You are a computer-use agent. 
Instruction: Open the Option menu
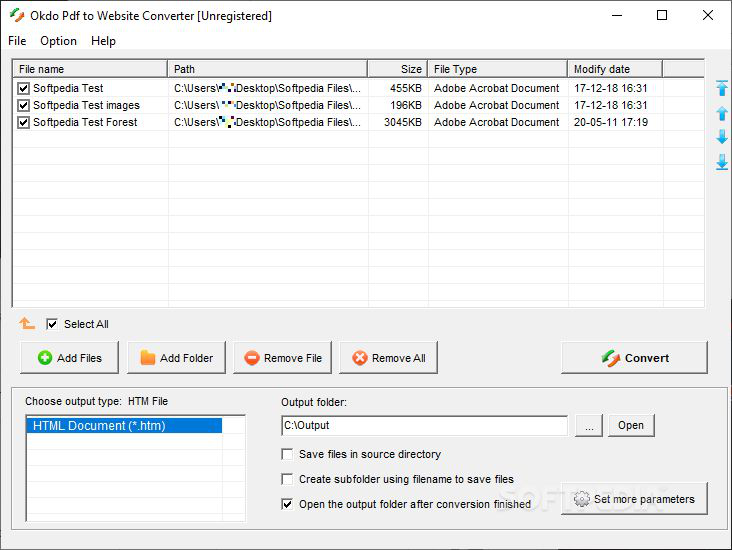(58, 41)
